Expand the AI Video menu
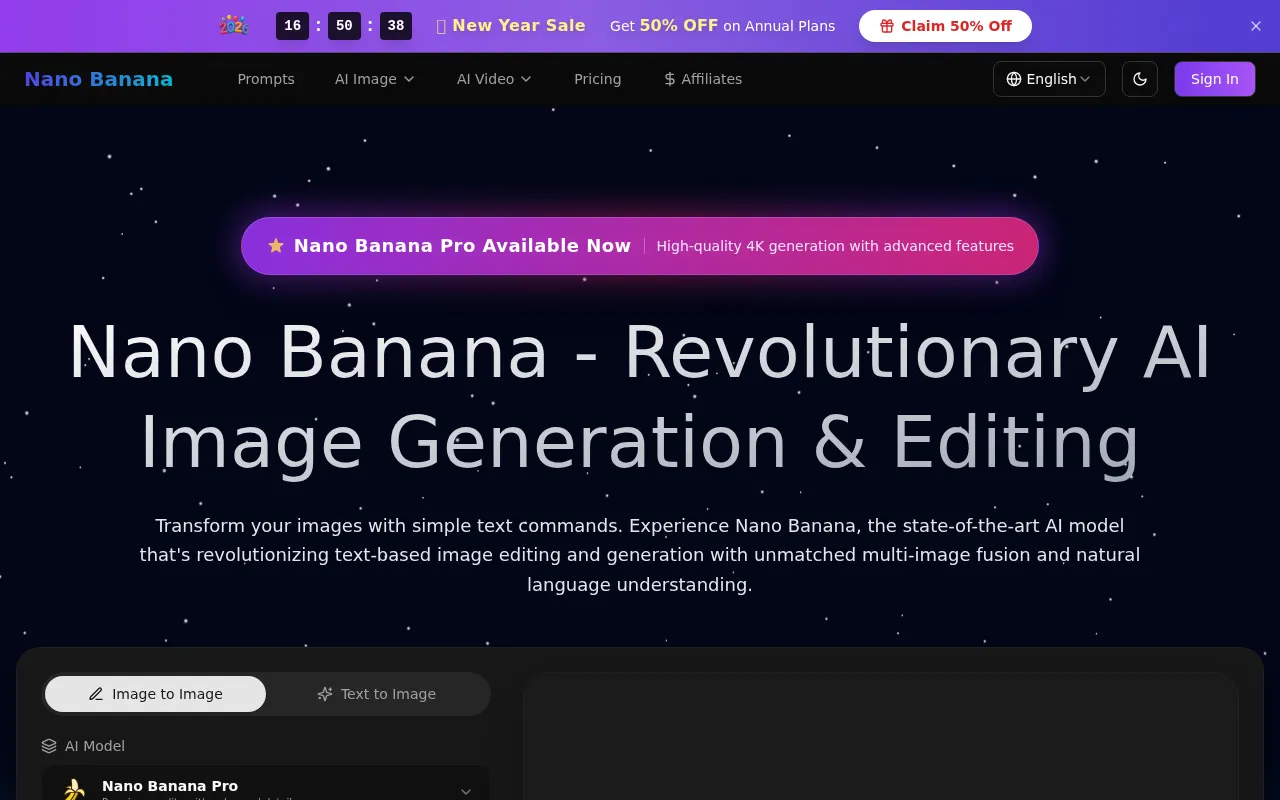Screen dimensions: 1280x800 493,79
